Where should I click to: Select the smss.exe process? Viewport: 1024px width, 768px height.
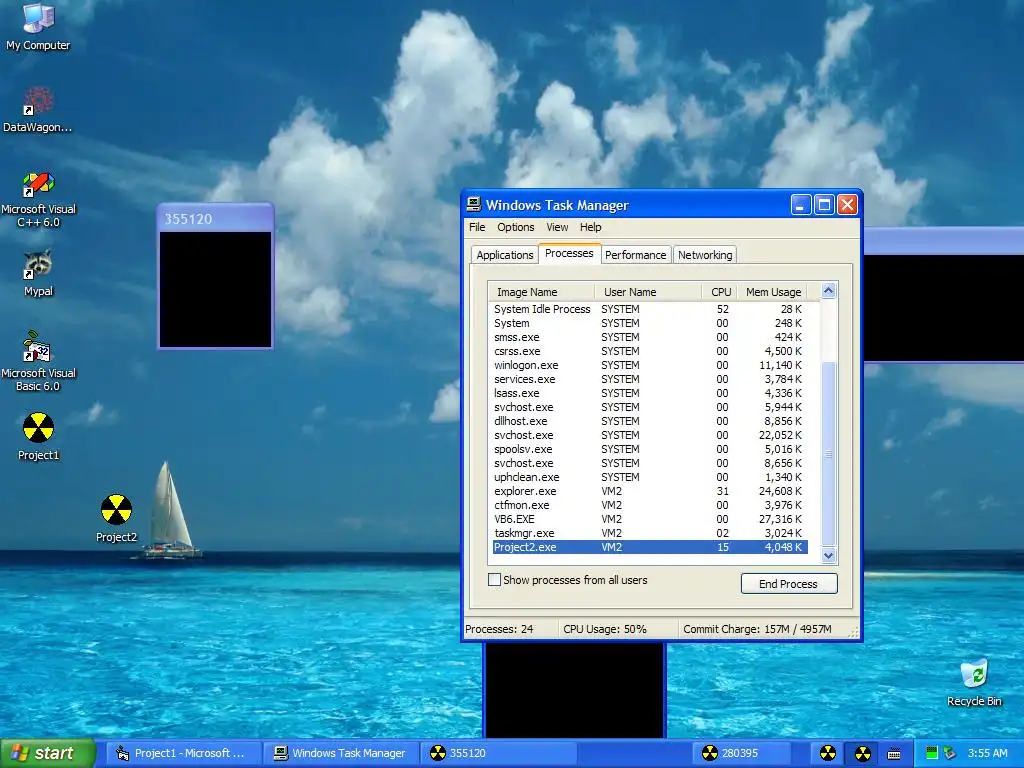[x=649, y=337]
